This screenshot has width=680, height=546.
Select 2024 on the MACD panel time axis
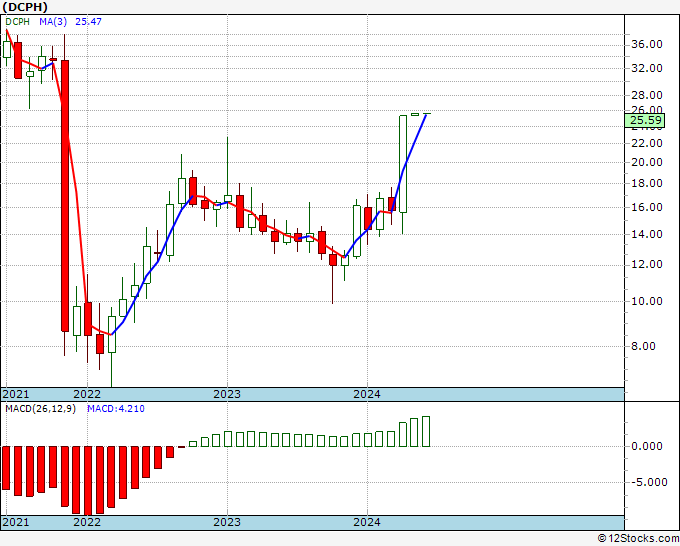(367, 522)
